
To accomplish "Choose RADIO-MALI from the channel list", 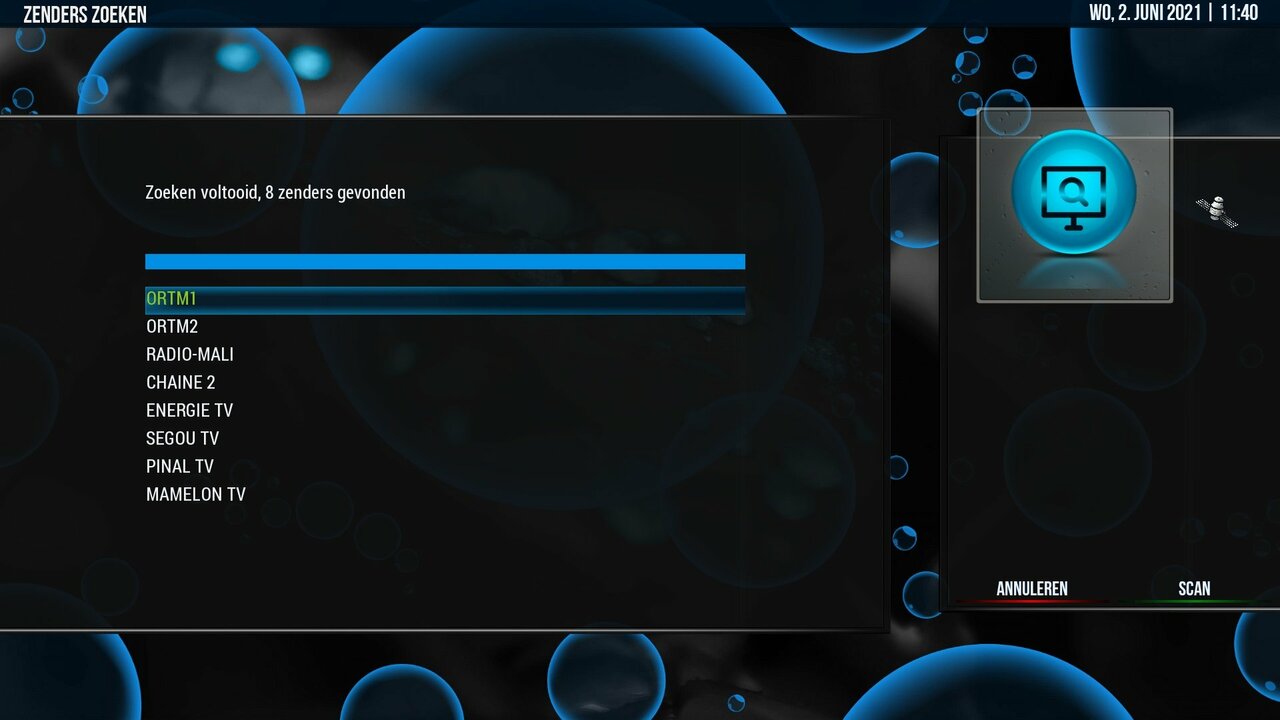I will click(190, 354).
